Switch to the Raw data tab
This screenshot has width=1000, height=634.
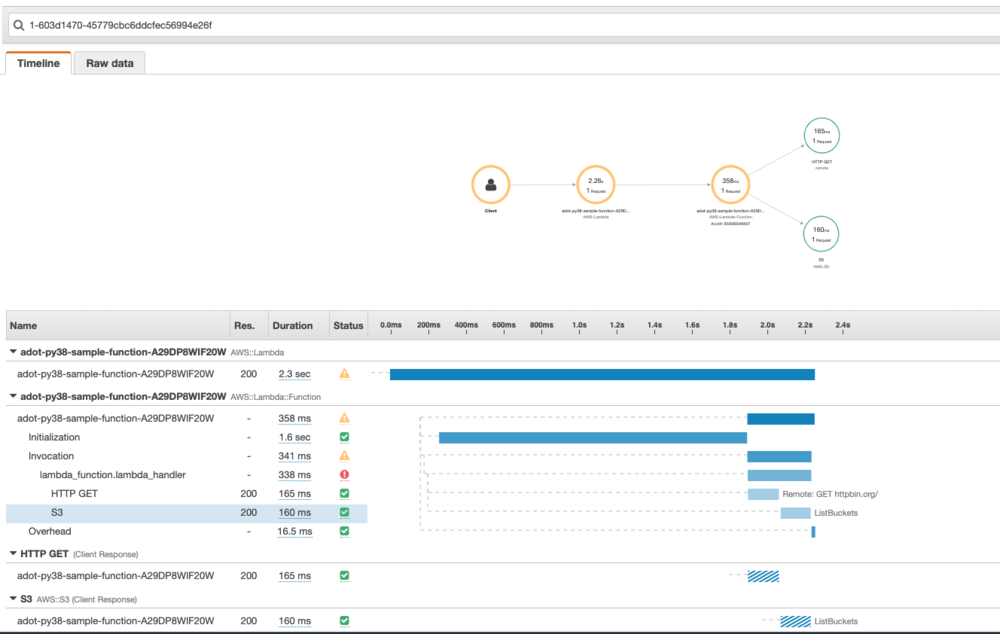click(109, 62)
